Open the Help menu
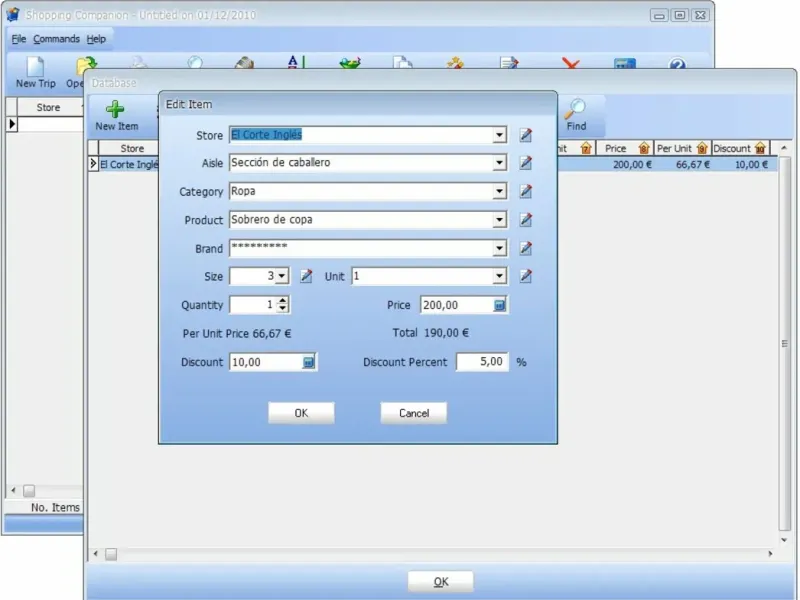800x600 pixels. tap(96, 39)
